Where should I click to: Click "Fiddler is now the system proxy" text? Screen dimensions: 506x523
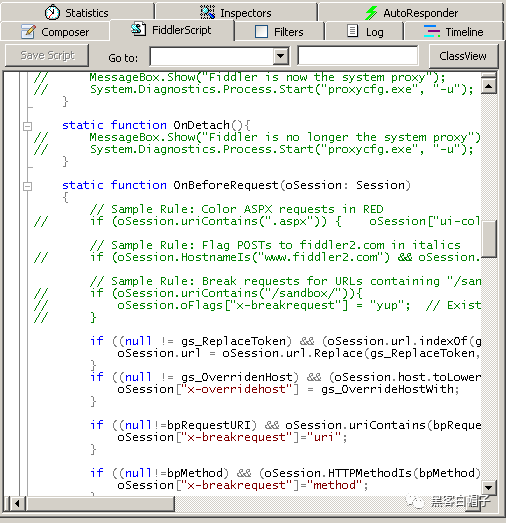318,77
